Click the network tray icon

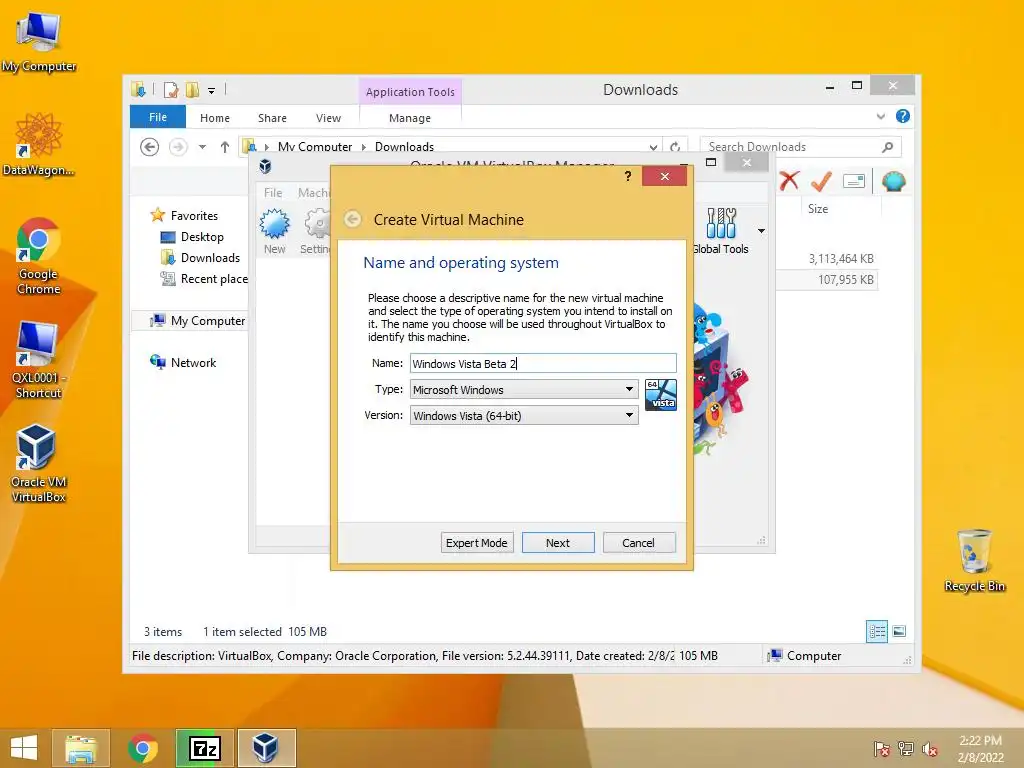(x=905, y=749)
